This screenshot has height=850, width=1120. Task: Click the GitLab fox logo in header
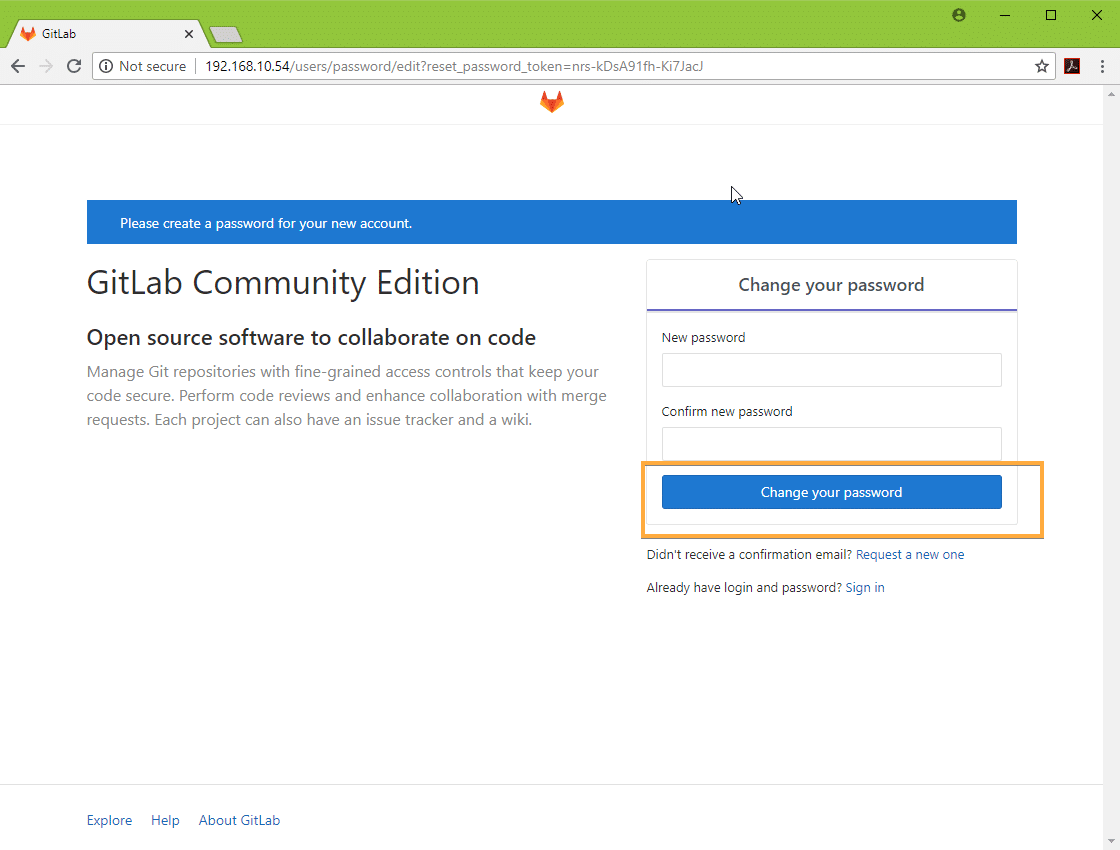click(x=551, y=101)
